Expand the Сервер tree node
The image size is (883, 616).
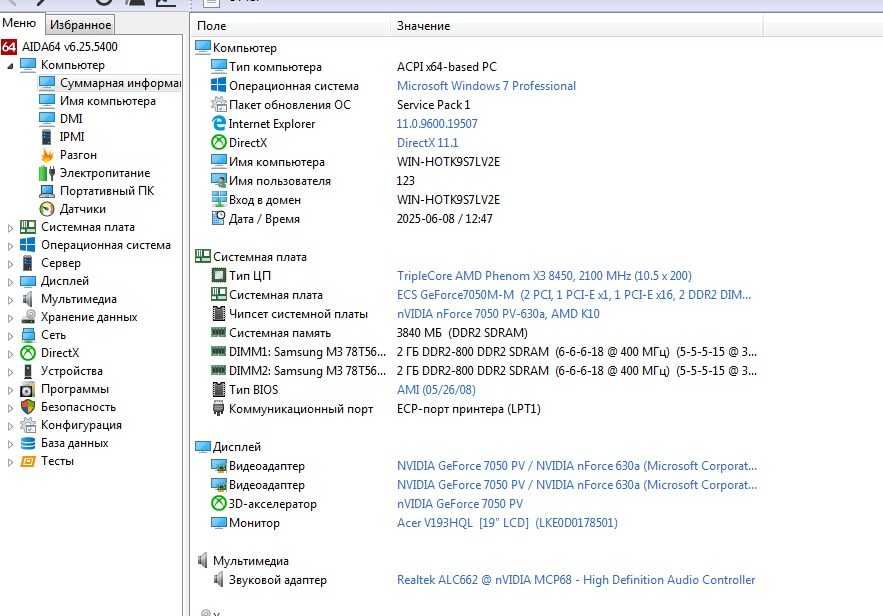10,264
